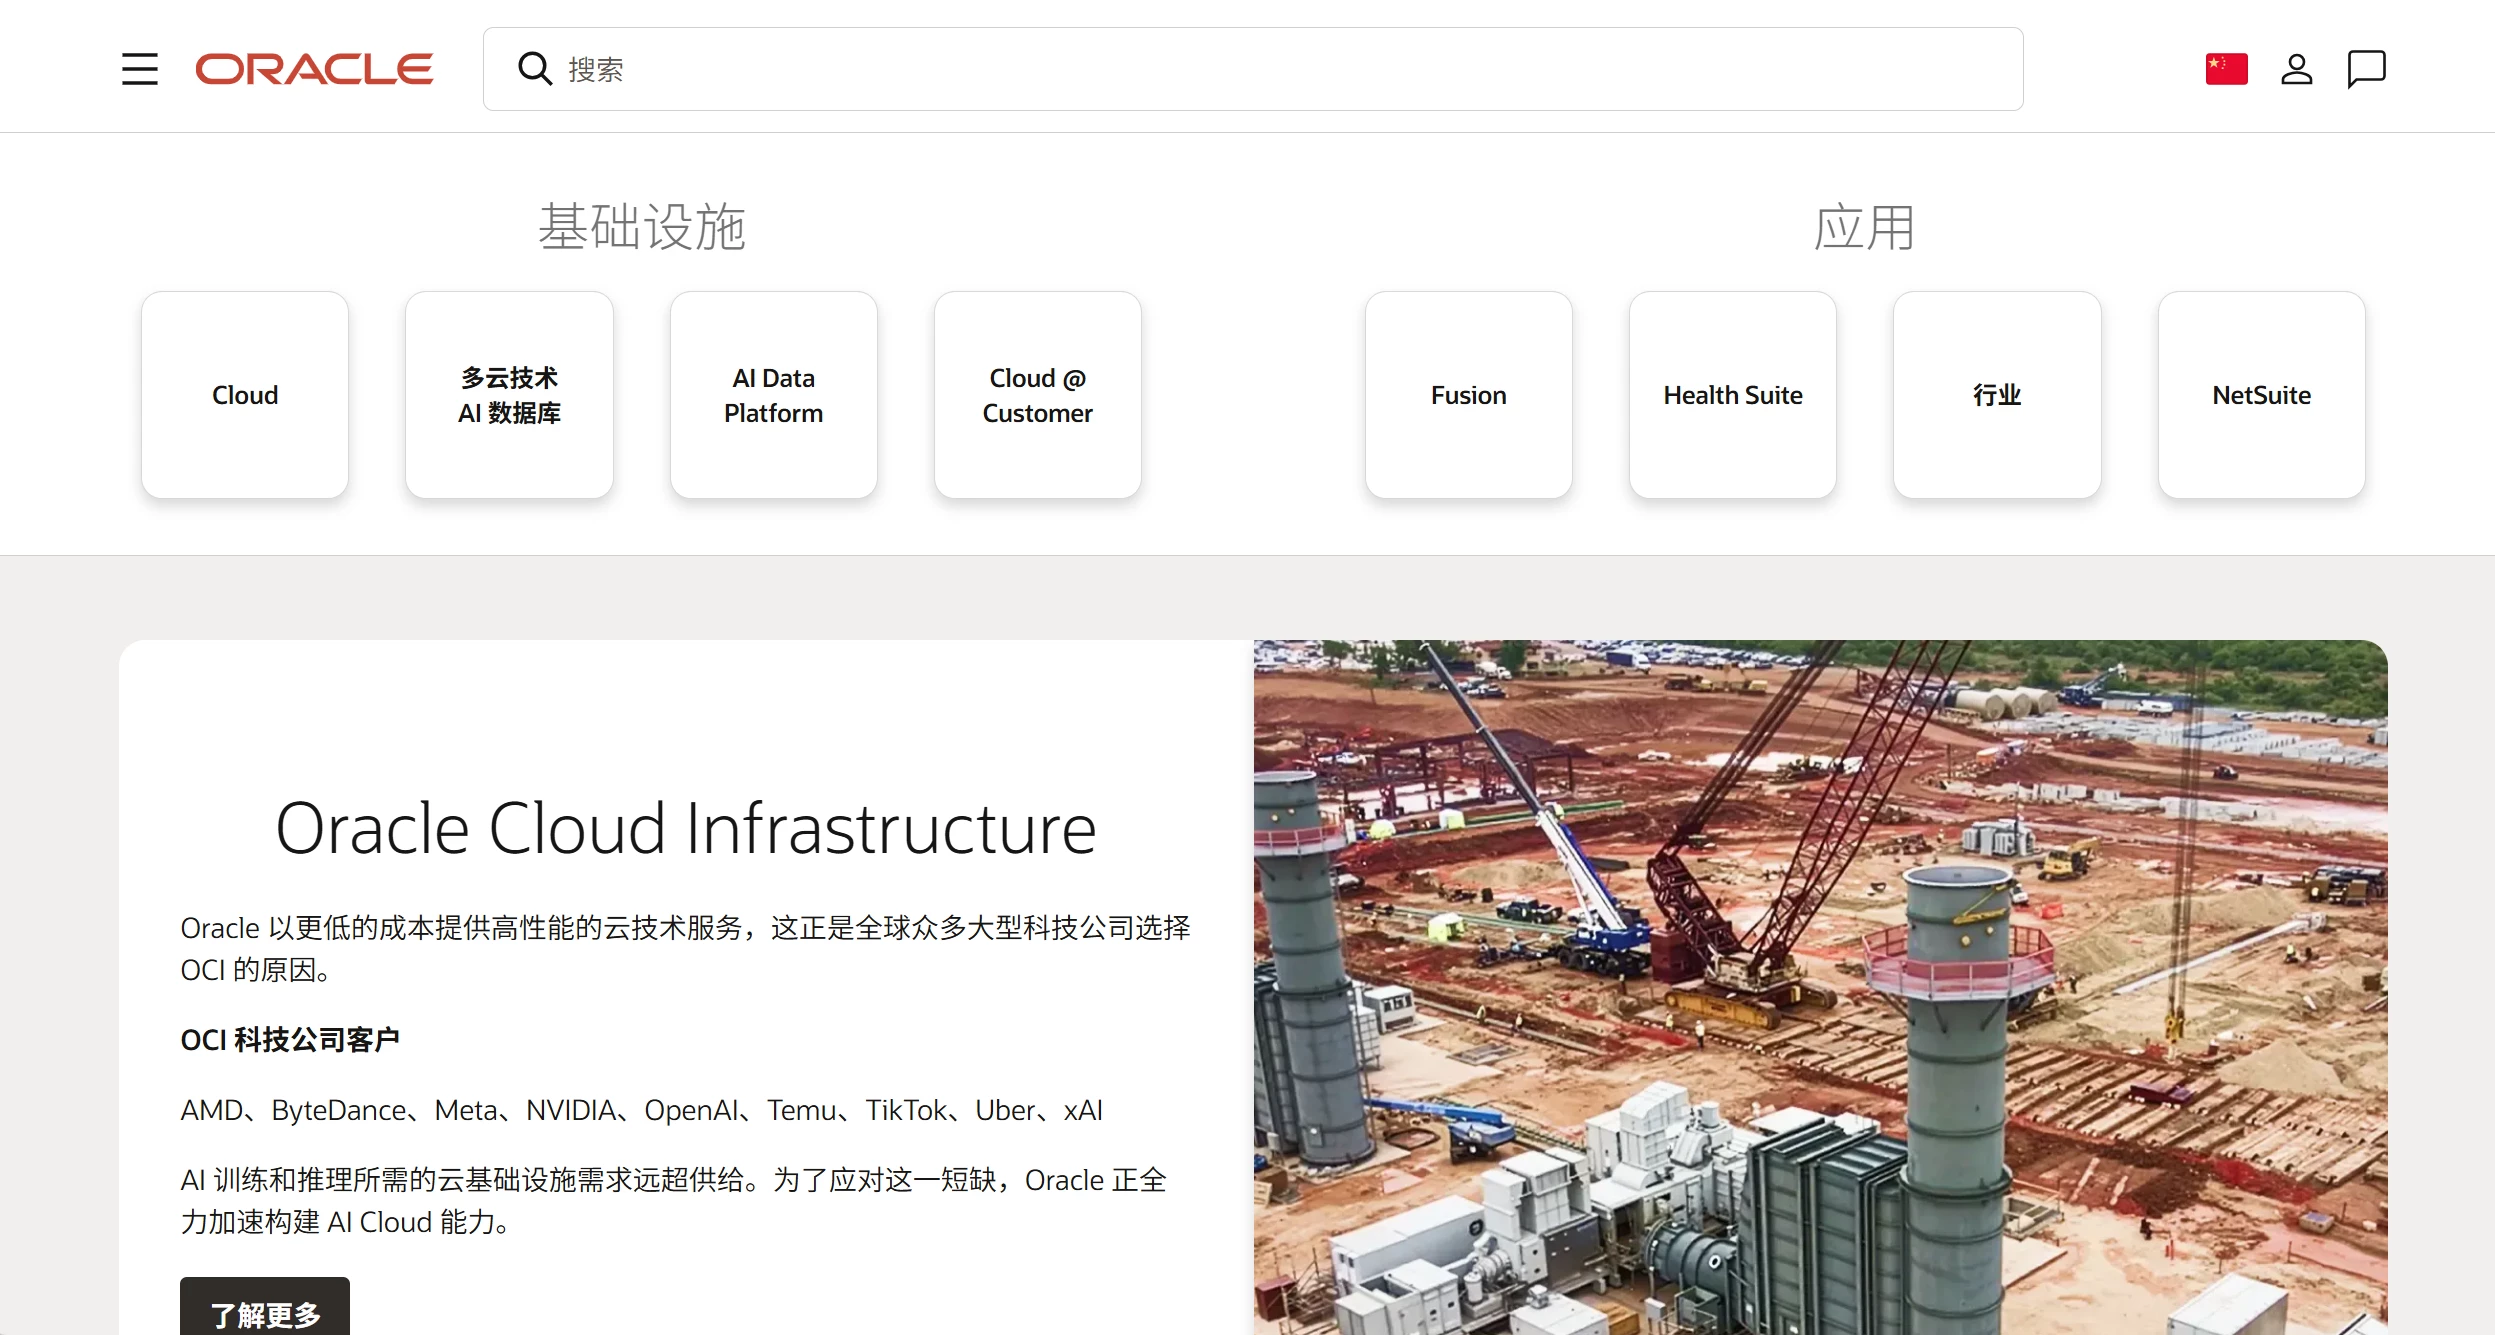Click the 应用 section heading
This screenshot has height=1335, width=2495.
click(x=1865, y=227)
